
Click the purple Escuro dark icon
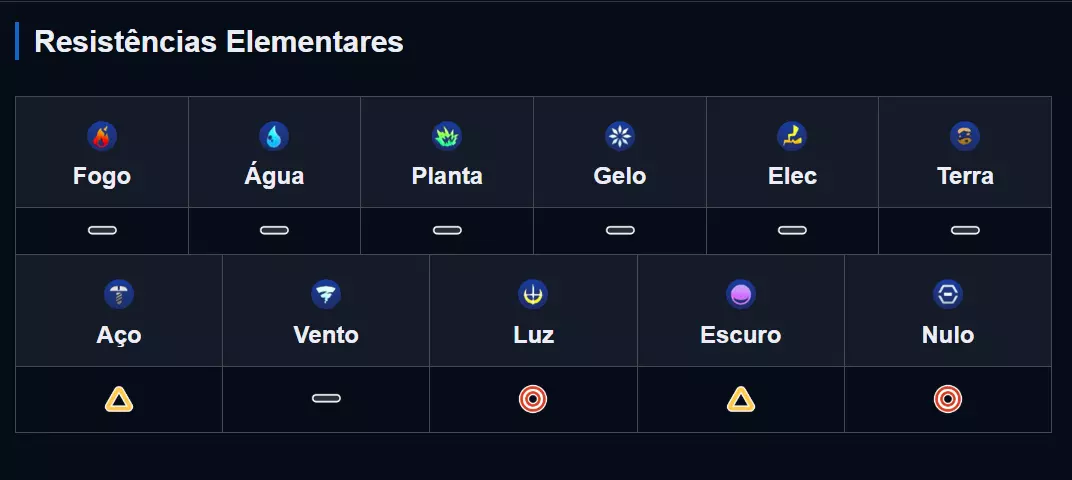point(741,294)
